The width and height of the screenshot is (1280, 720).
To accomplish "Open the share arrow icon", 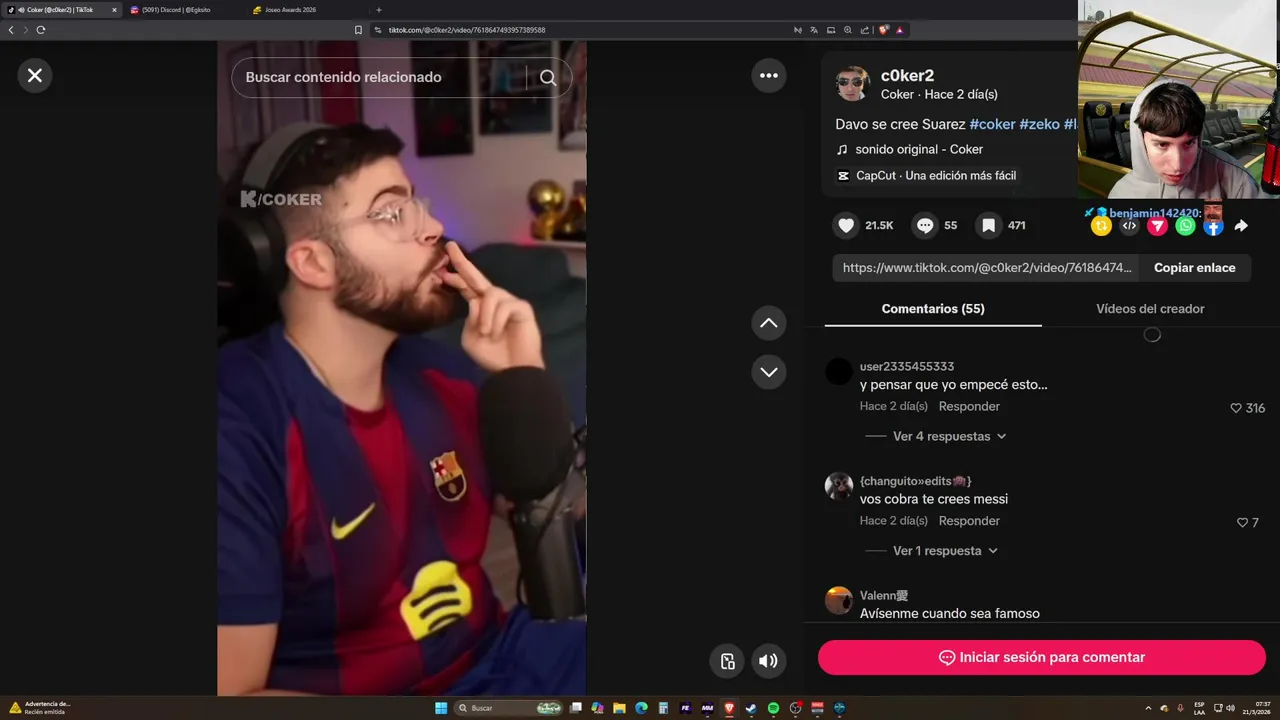I will (1241, 226).
